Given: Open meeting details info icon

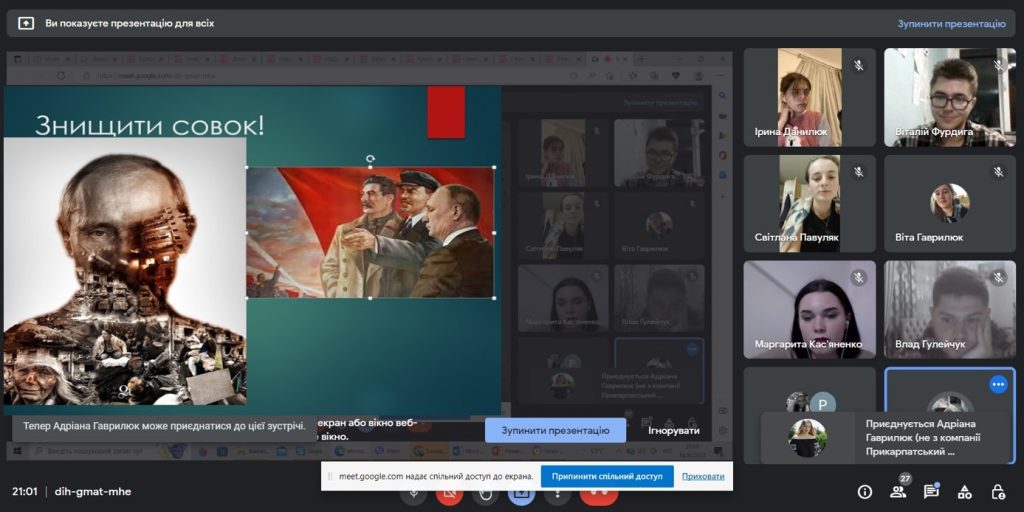Looking at the screenshot, I should pos(865,492).
